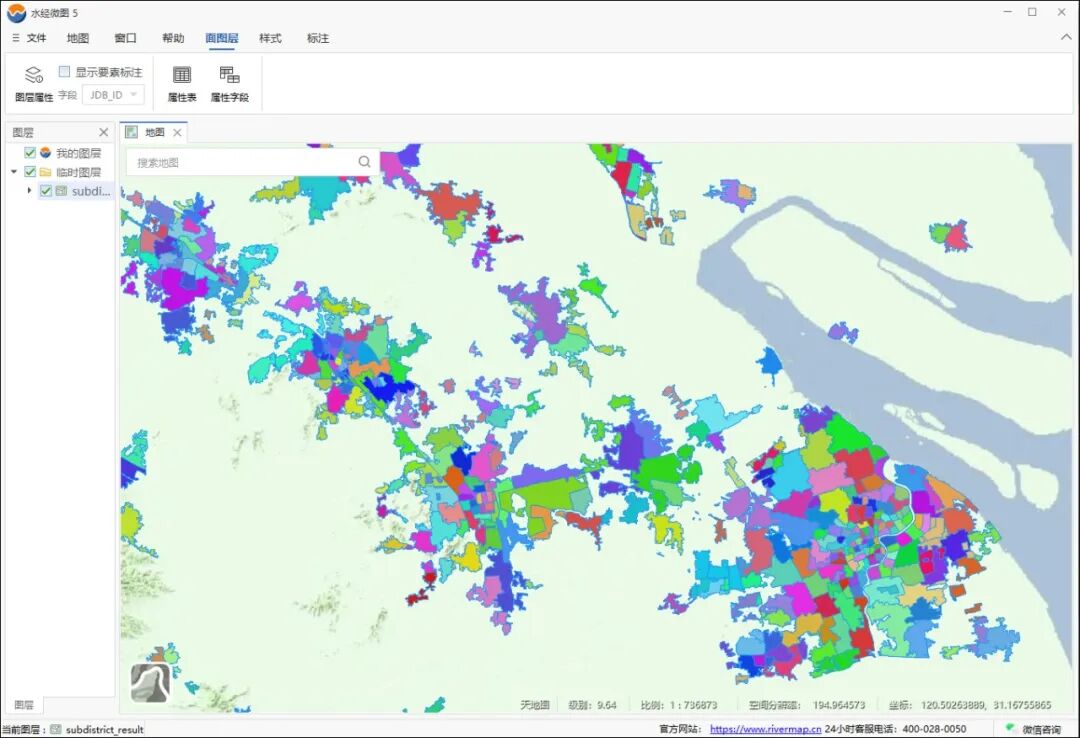
Task: Click the search magnifier icon in map
Action: point(364,162)
